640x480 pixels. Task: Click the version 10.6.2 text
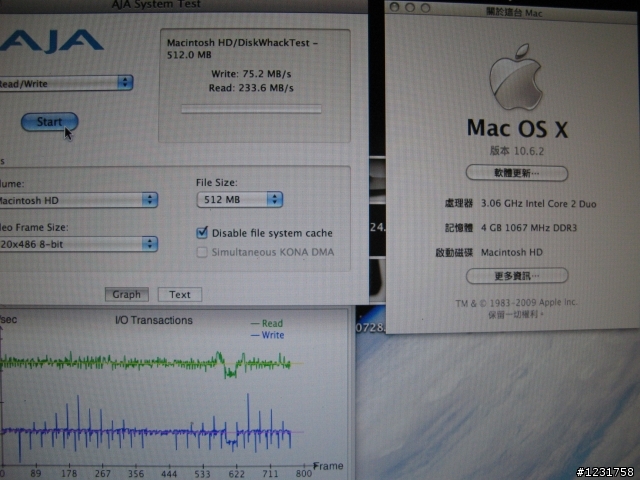click(517, 151)
